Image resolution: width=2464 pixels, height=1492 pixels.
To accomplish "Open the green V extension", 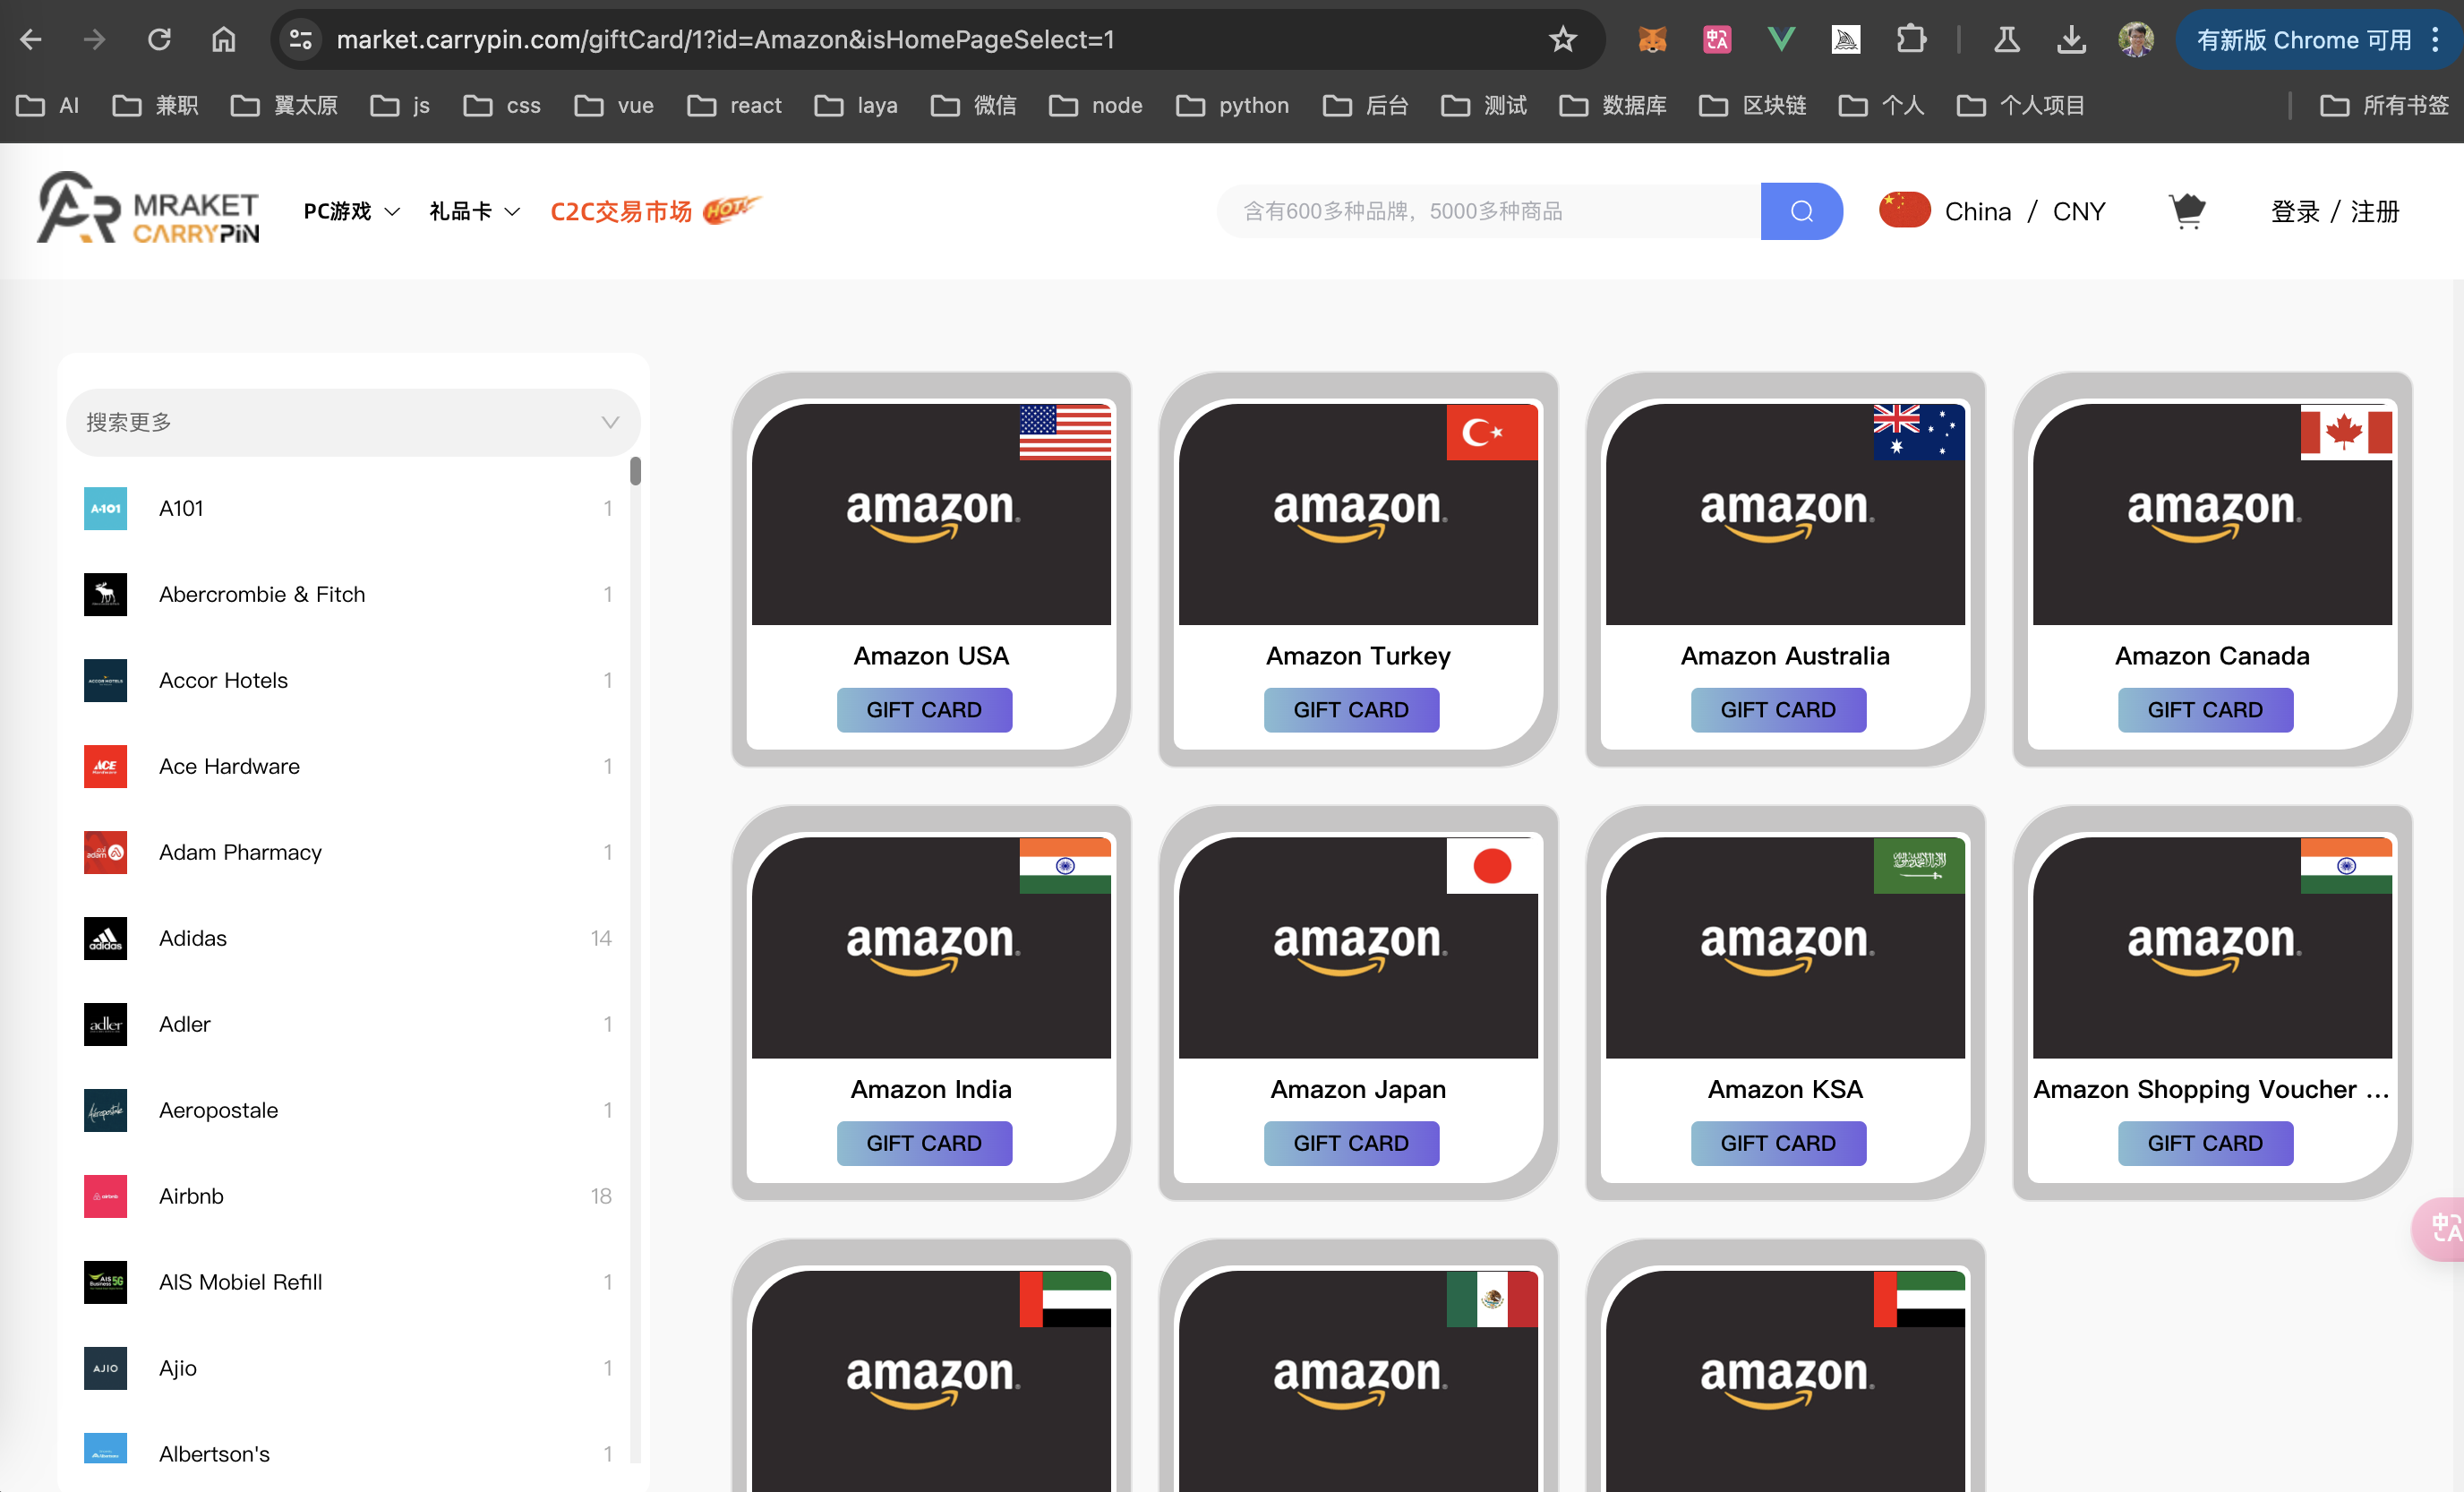I will pyautogui.click(x=1781, y=40).
